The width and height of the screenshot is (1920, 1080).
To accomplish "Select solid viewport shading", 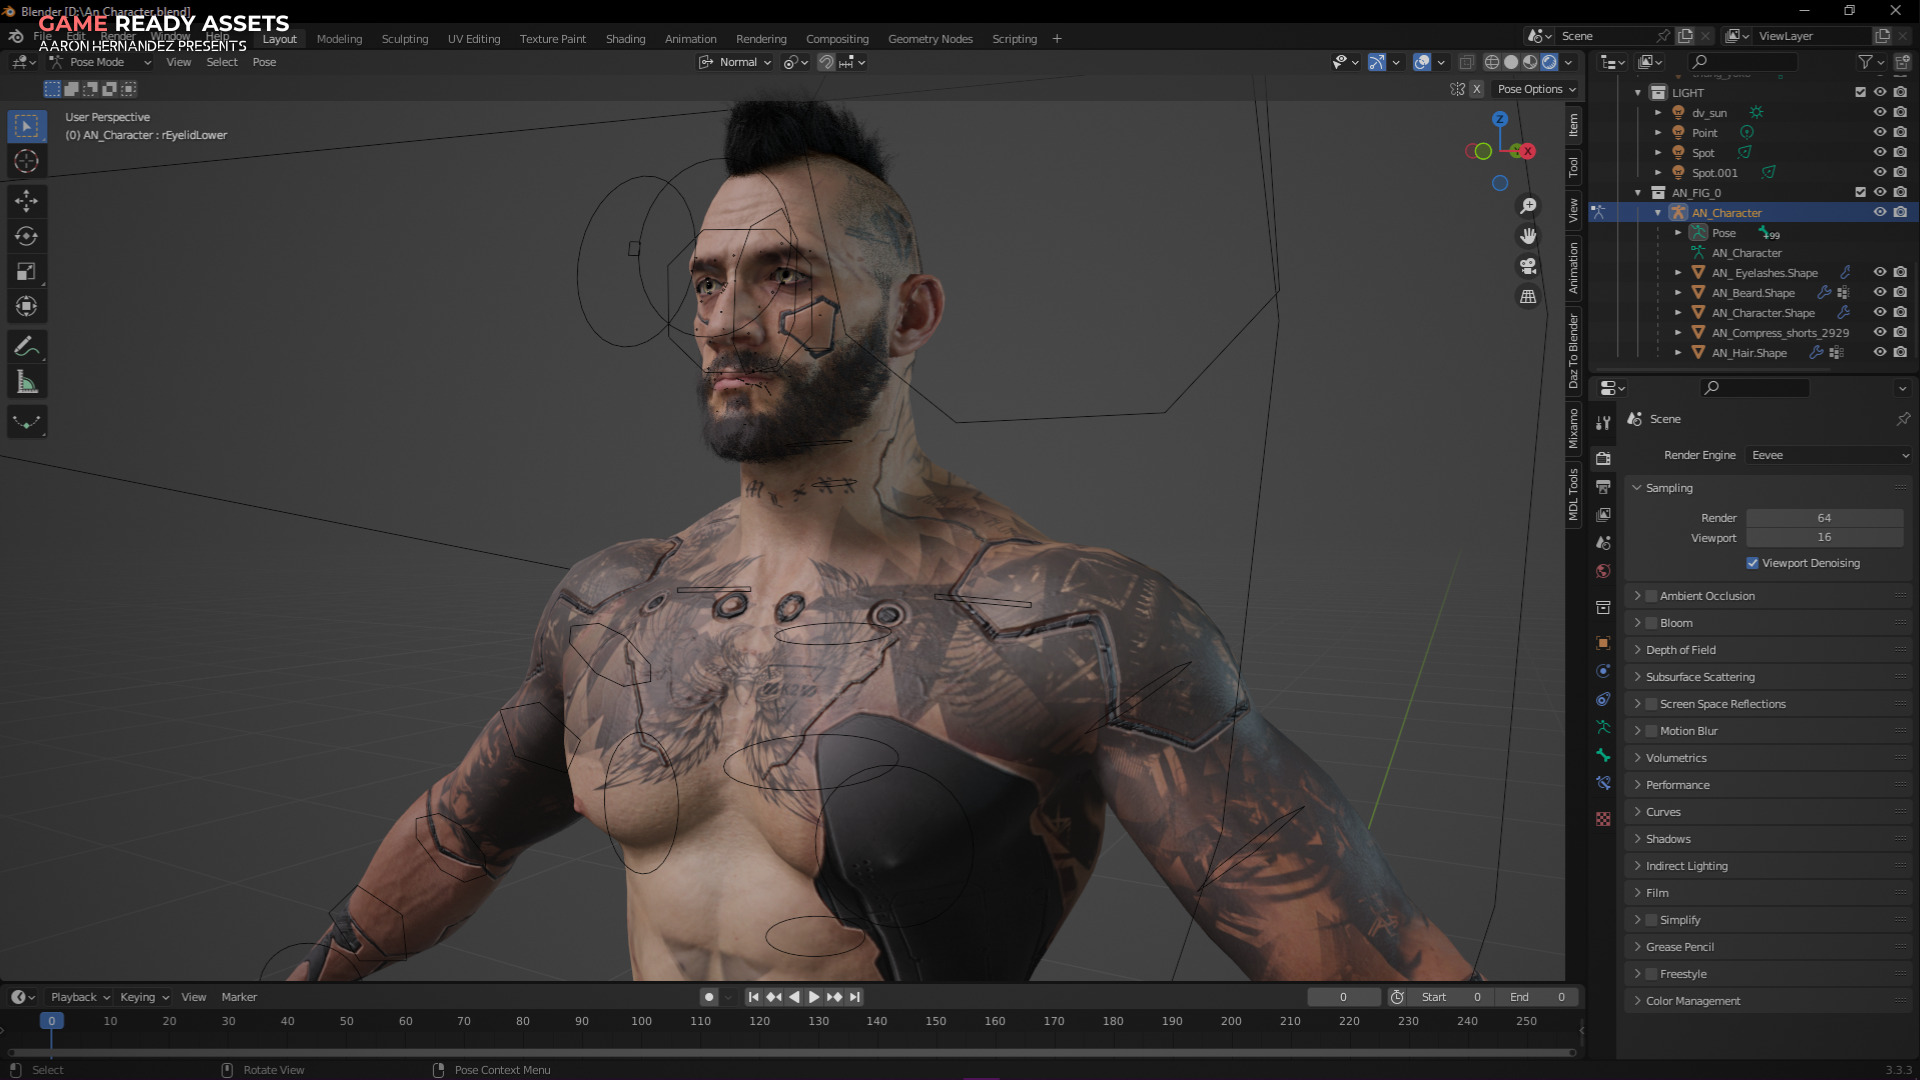I will [1511, 62].
